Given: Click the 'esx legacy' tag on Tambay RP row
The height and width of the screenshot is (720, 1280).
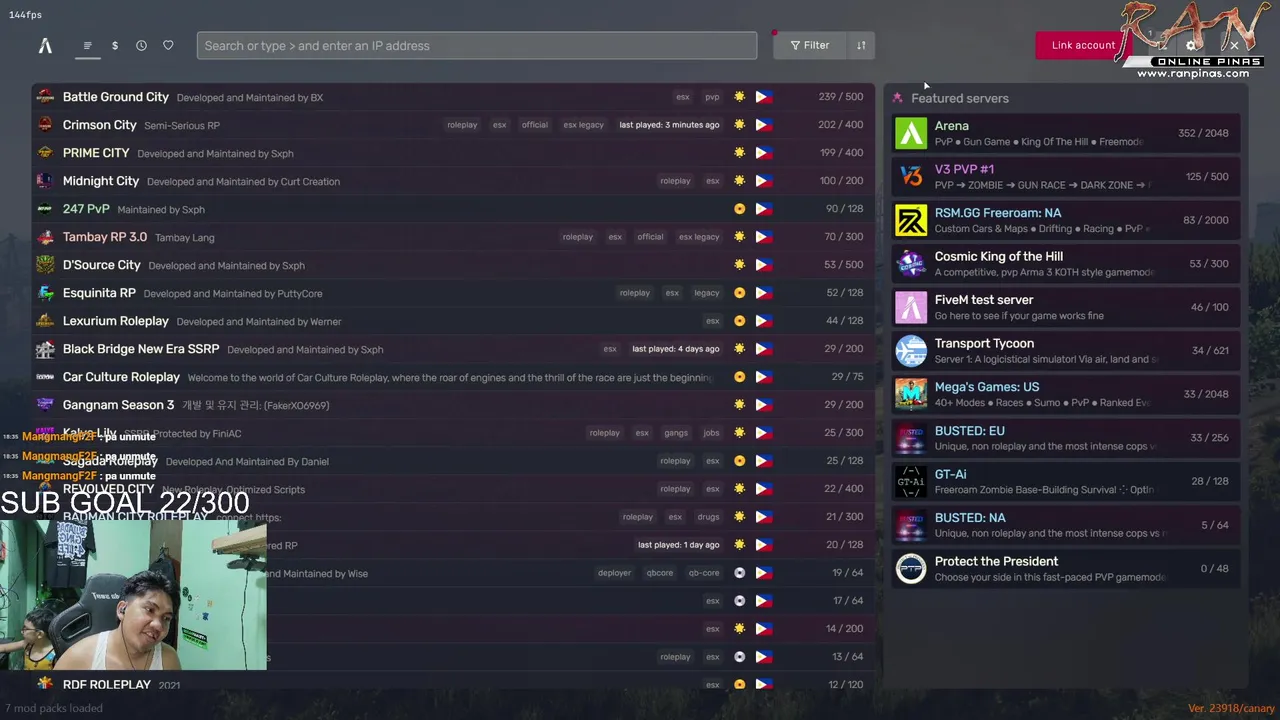Looking at the screenshot, I should click(699, 237).
